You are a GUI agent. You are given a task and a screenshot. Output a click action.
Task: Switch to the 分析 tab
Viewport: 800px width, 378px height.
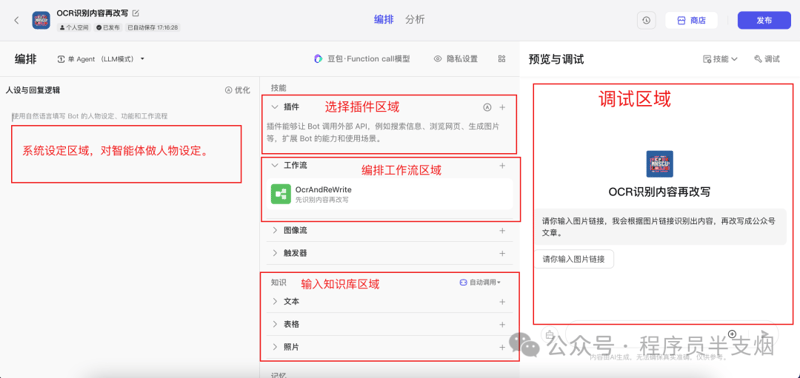coord(415,20)
